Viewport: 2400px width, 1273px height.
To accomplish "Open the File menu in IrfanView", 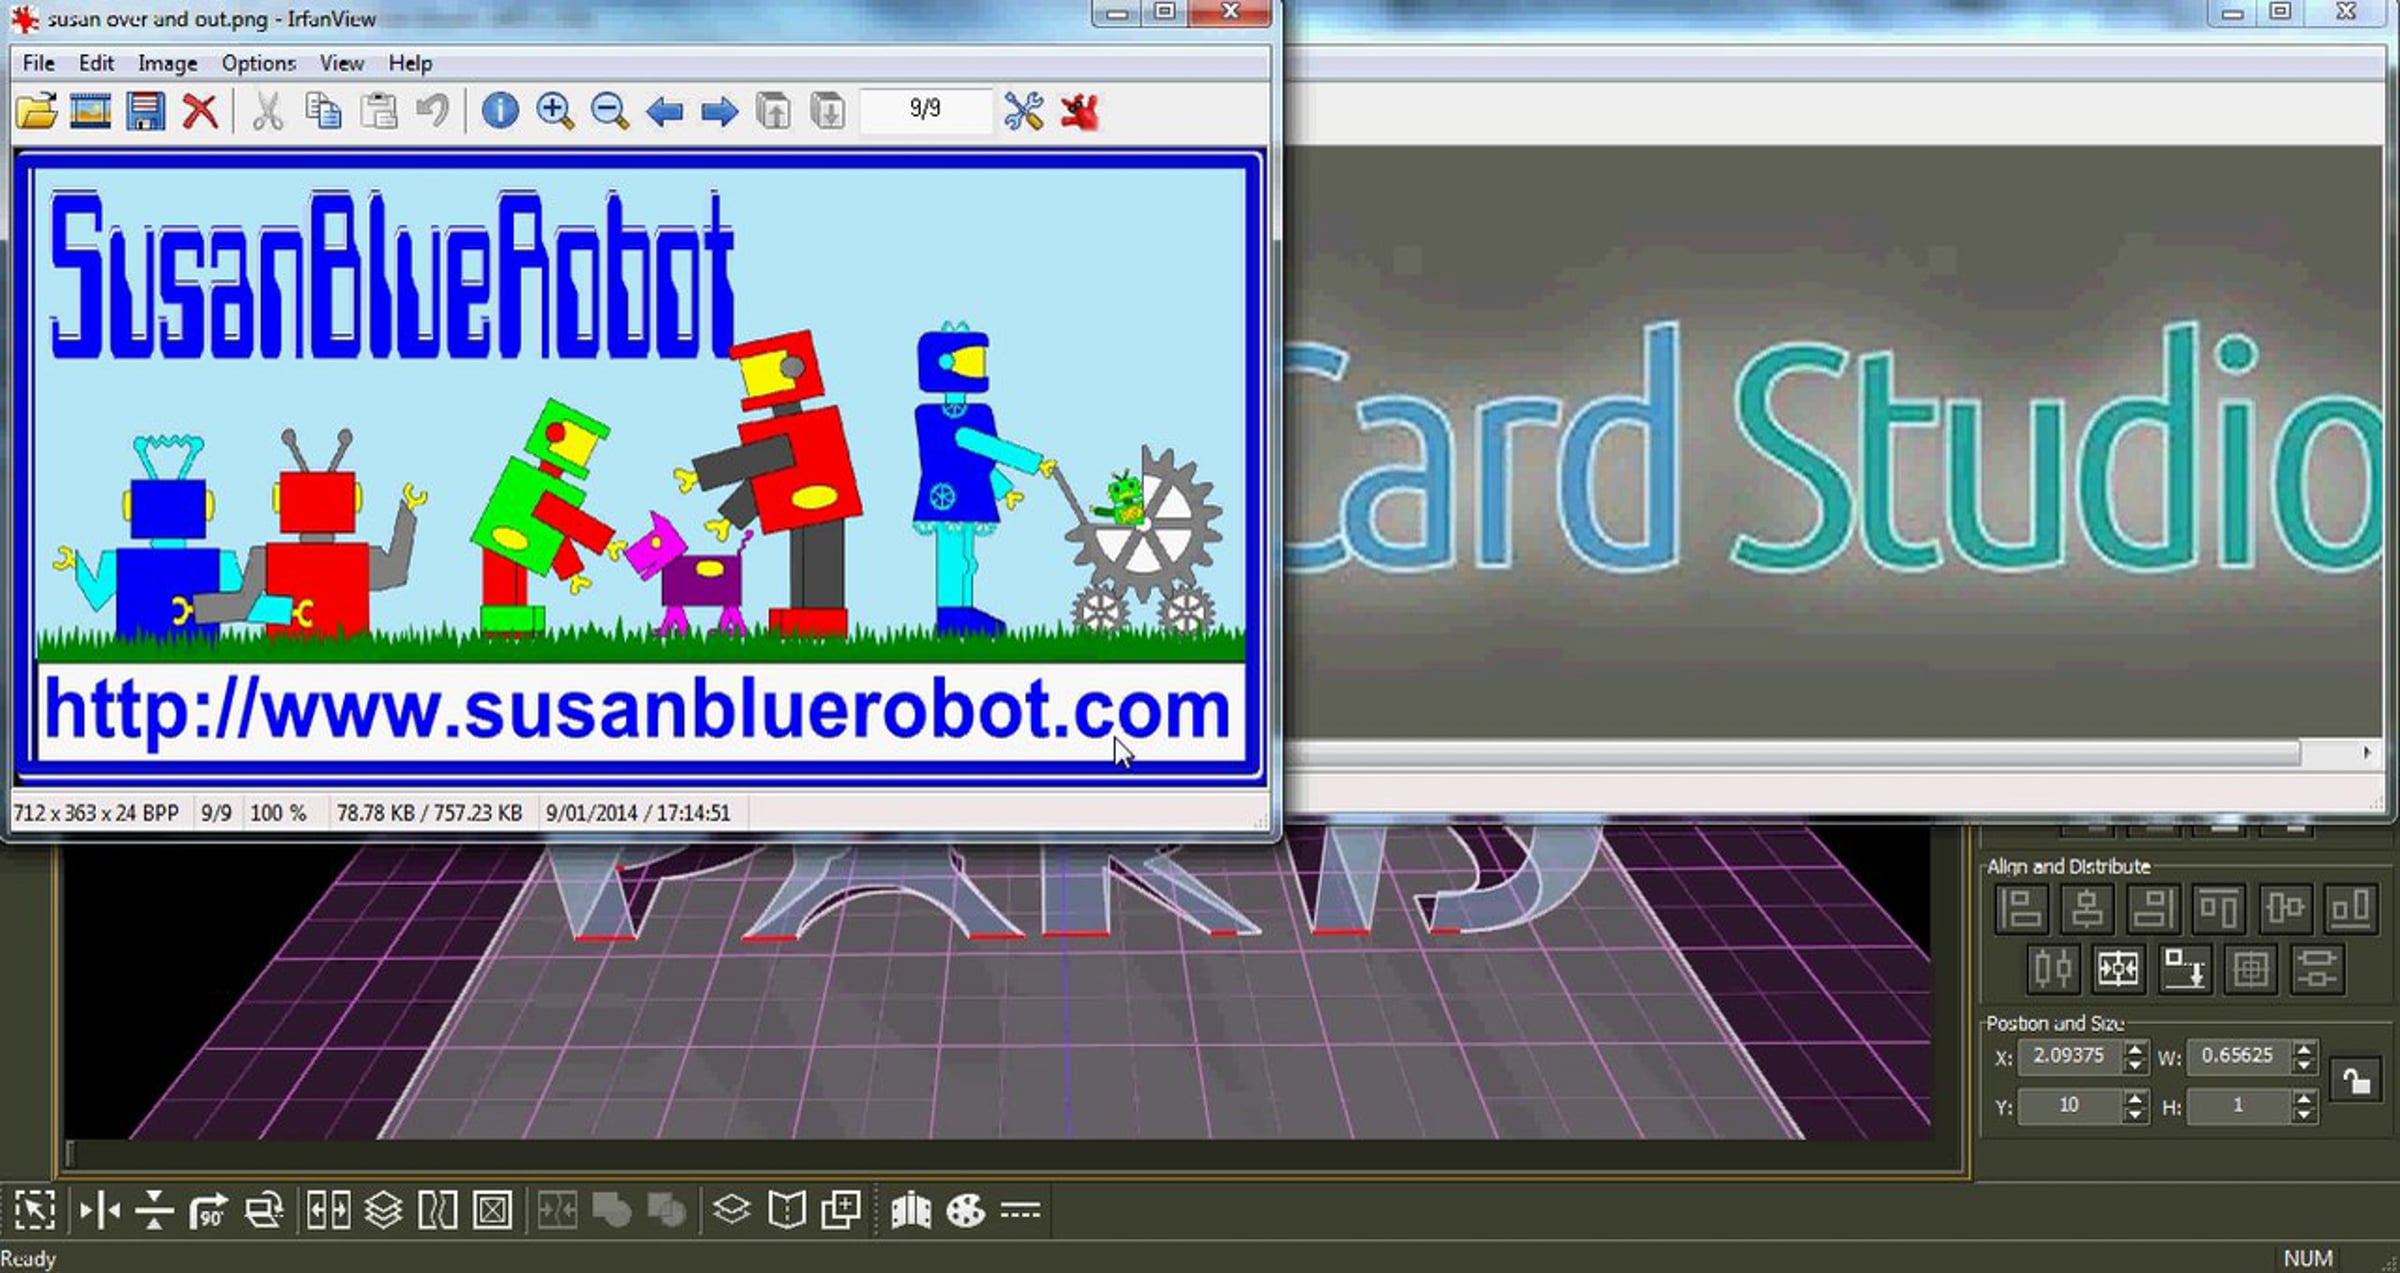I will 39,64.
